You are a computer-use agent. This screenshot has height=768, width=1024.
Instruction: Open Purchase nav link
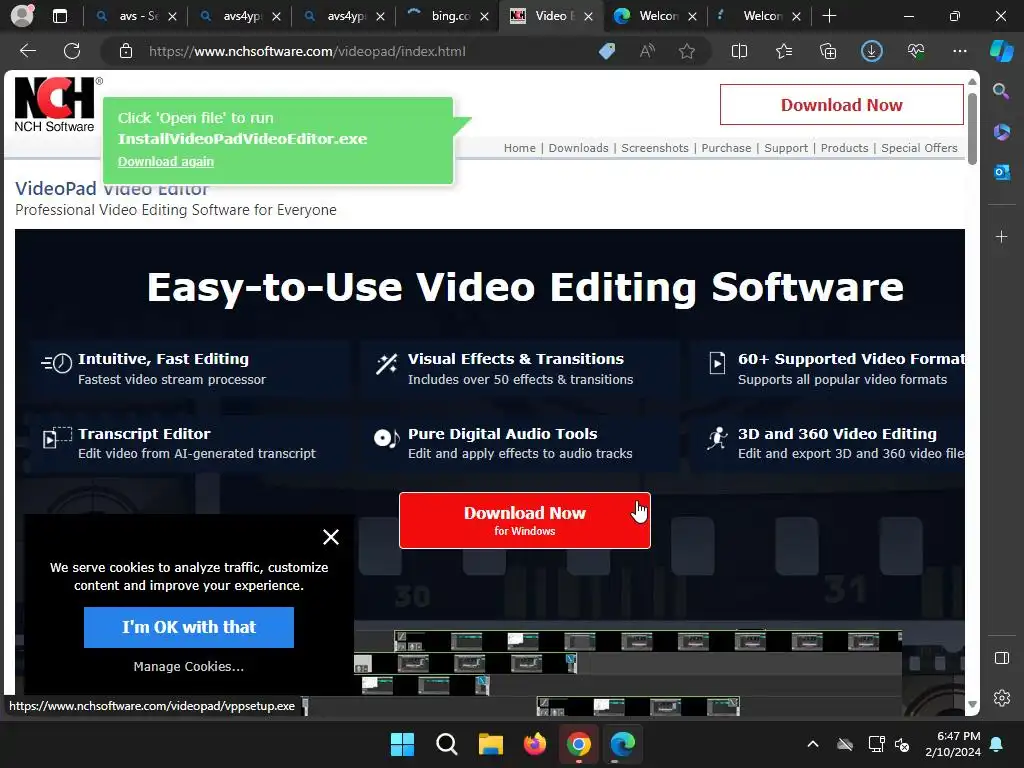726,148
